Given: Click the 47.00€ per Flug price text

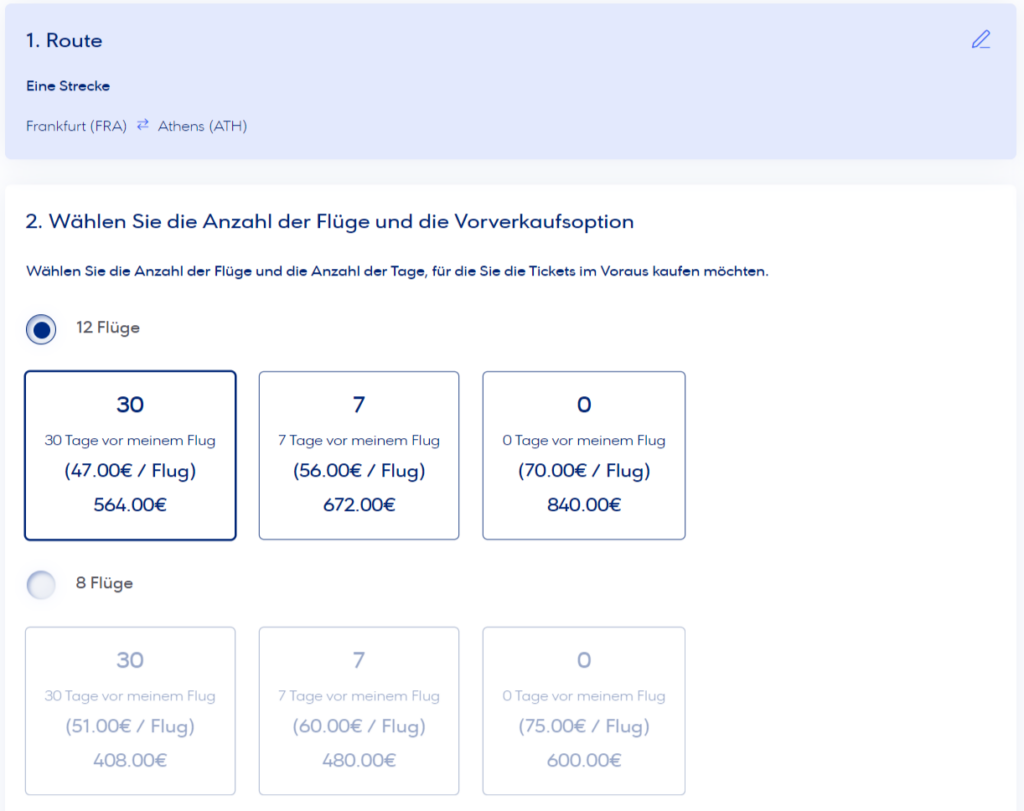Looking at the screenshot, I should pos(130,471).
